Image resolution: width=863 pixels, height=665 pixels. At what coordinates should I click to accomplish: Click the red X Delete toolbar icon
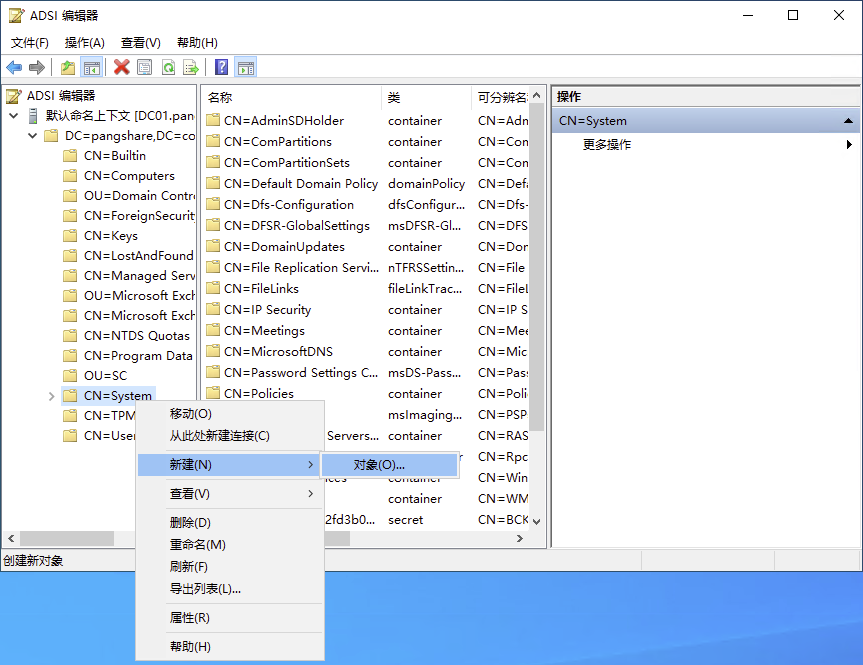tap(122, 68)
